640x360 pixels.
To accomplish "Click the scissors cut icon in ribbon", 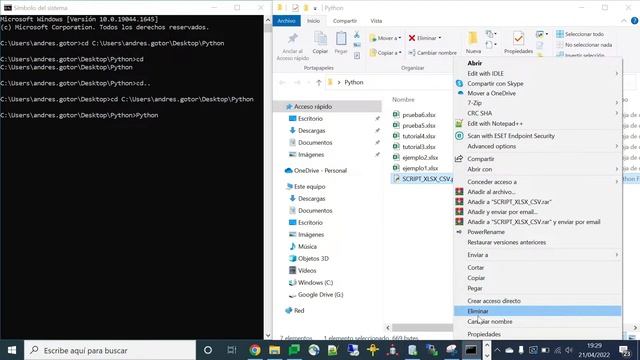I will [357, 35].
